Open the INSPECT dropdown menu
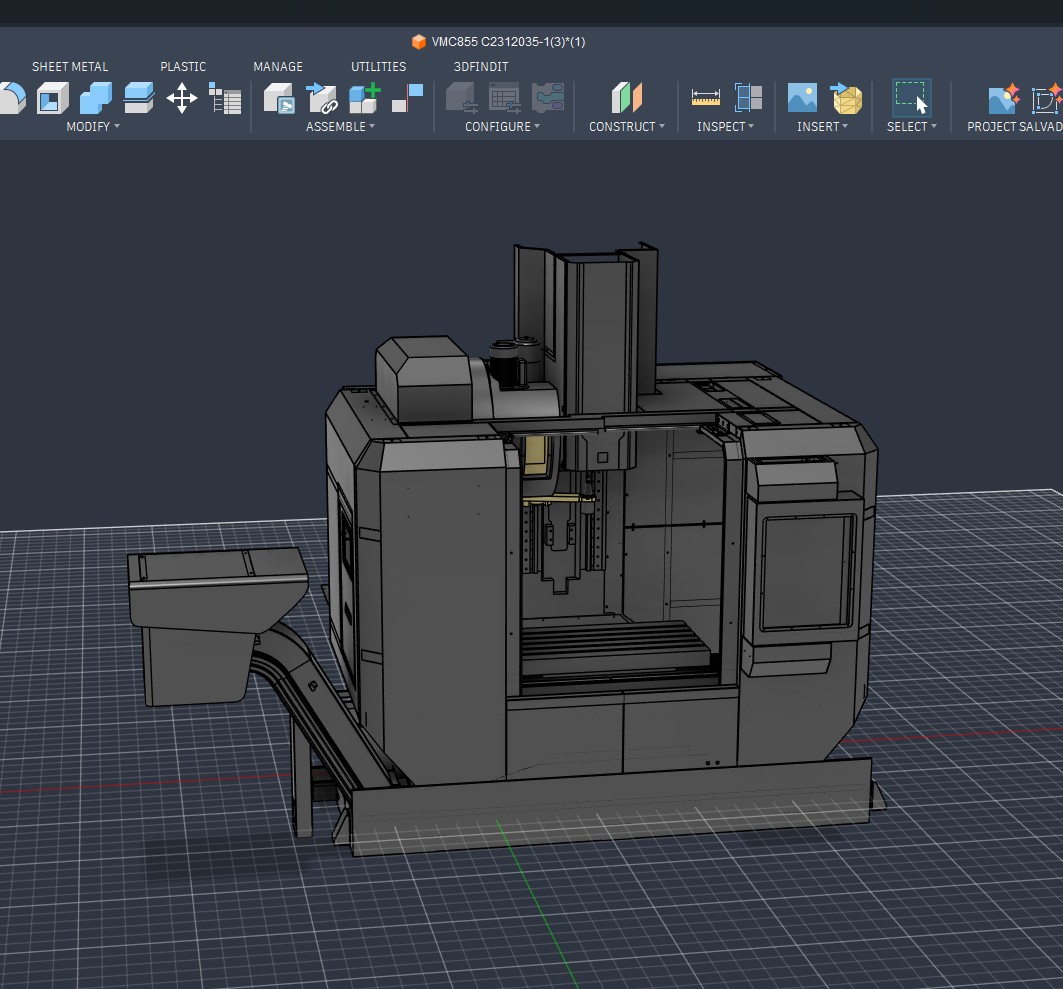This screenshot has width=1063, height=989. (x=725, y=127)
